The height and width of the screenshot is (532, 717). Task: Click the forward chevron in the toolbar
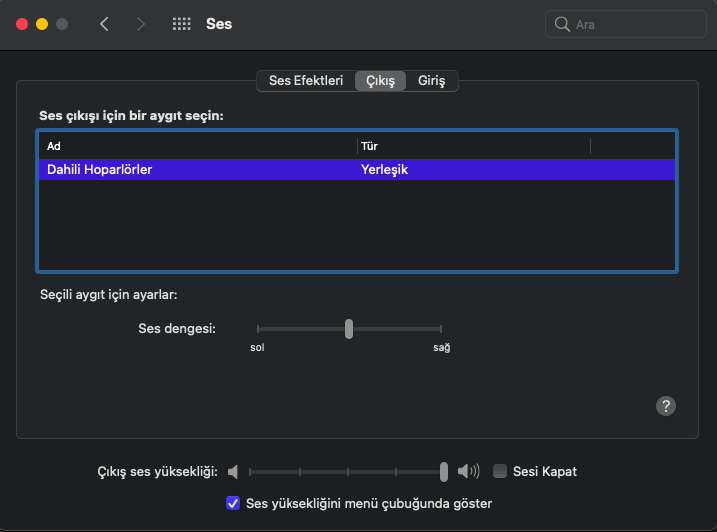click(140, 24)
